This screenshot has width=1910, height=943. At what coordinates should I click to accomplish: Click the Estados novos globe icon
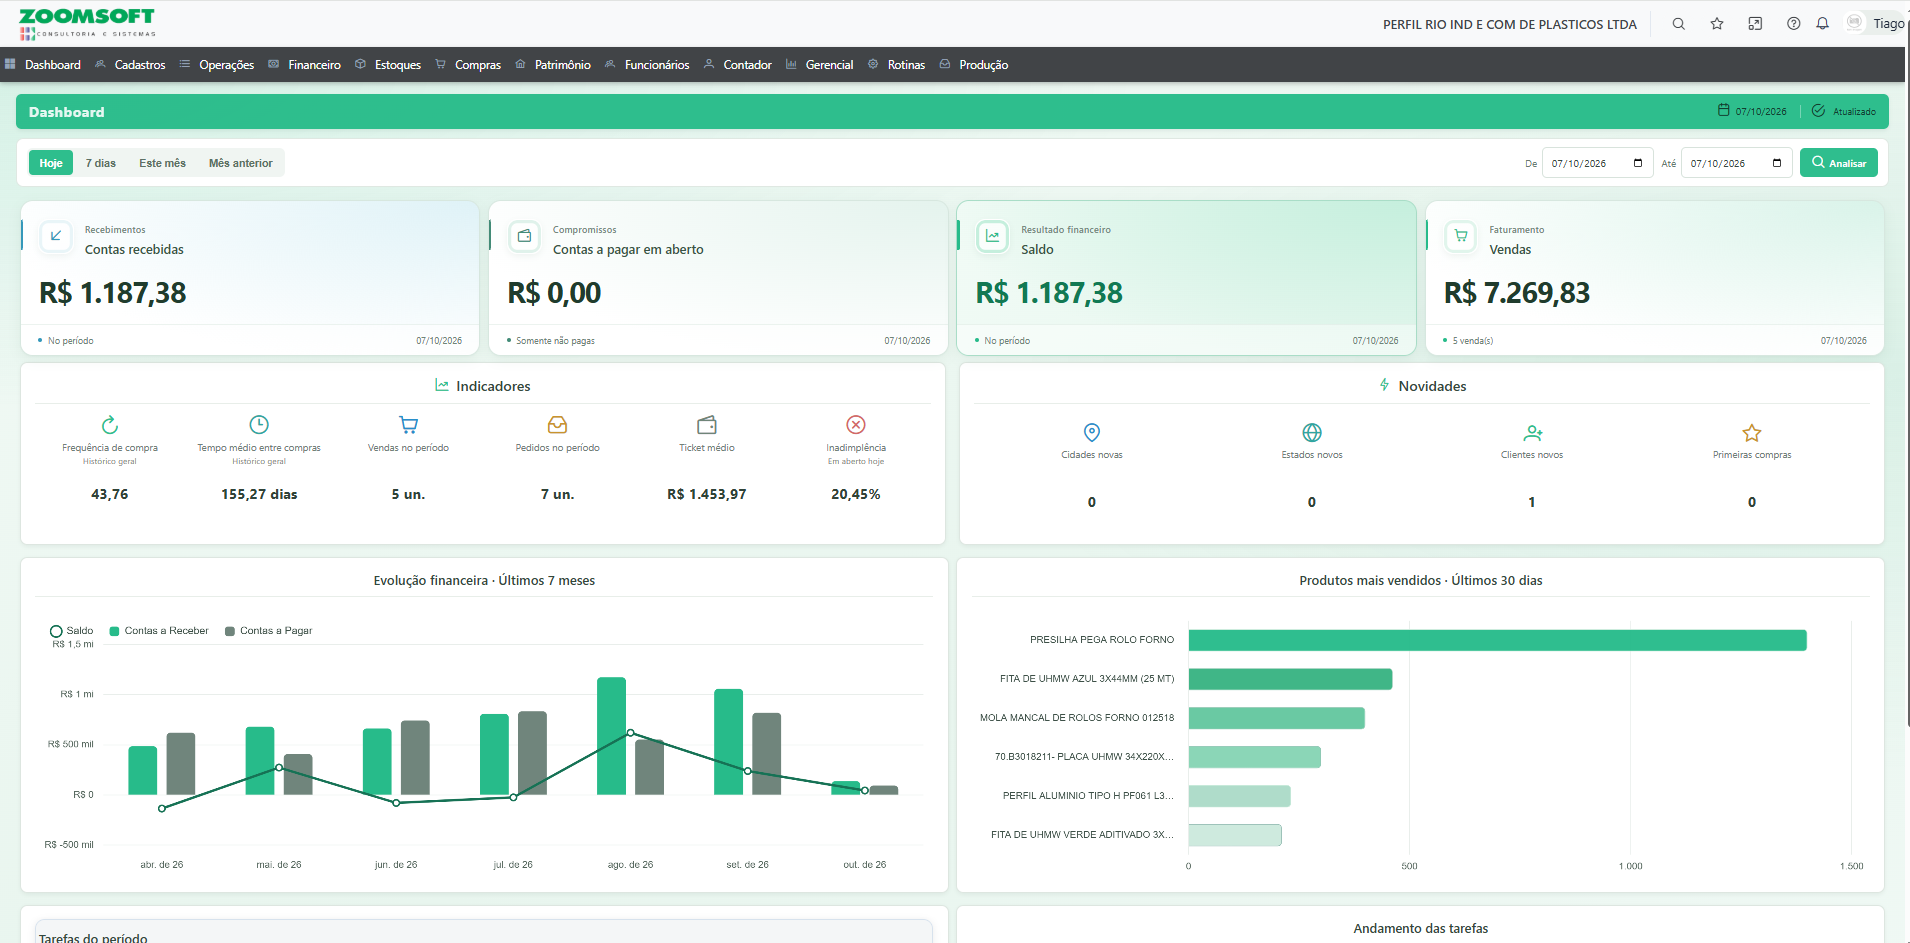point(1312,432)
